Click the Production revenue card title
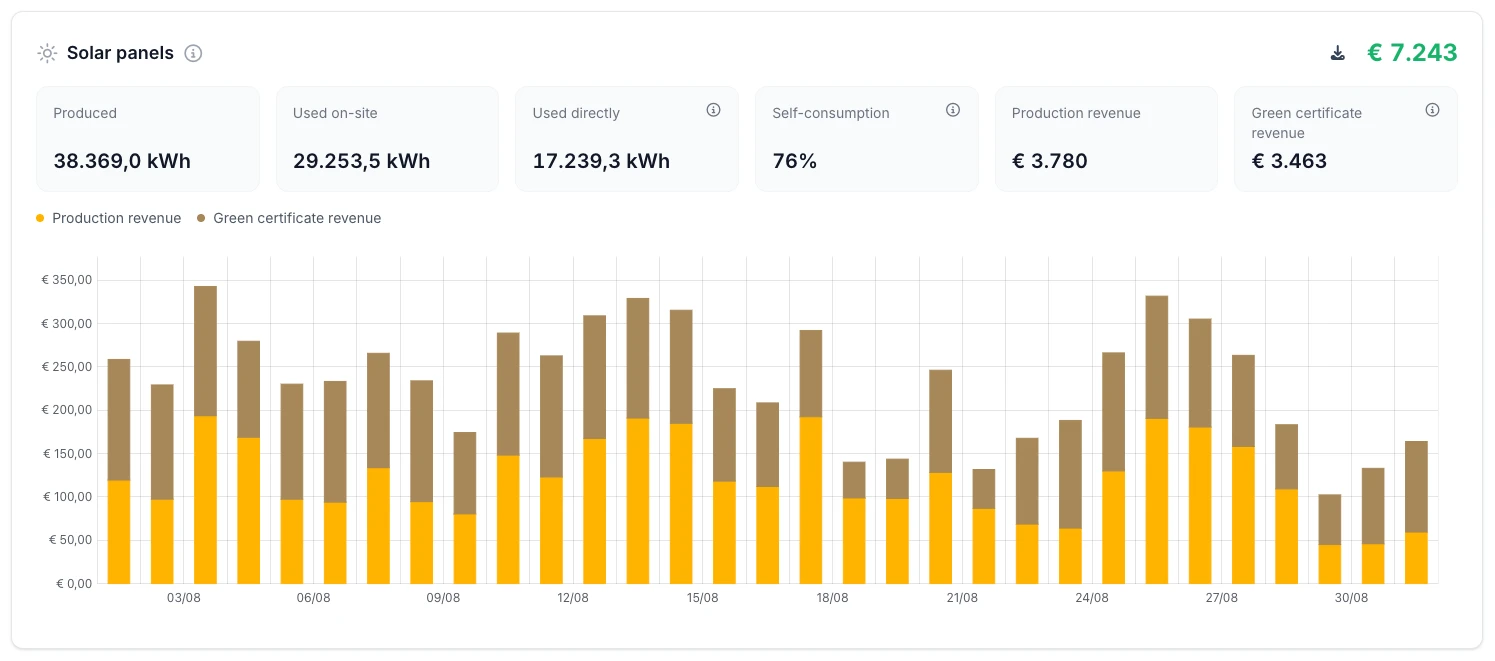 pos(1076,113)
